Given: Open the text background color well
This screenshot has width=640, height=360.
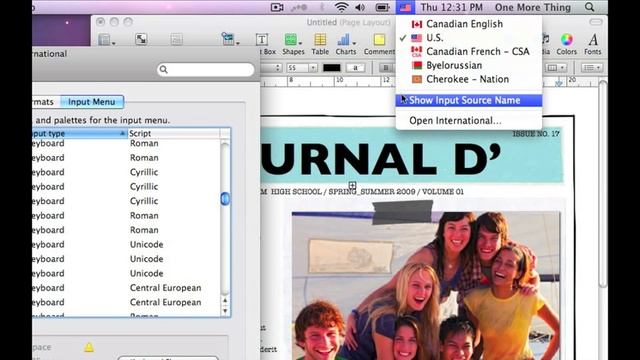Looking at the screenshot, I should coord(356,68).
